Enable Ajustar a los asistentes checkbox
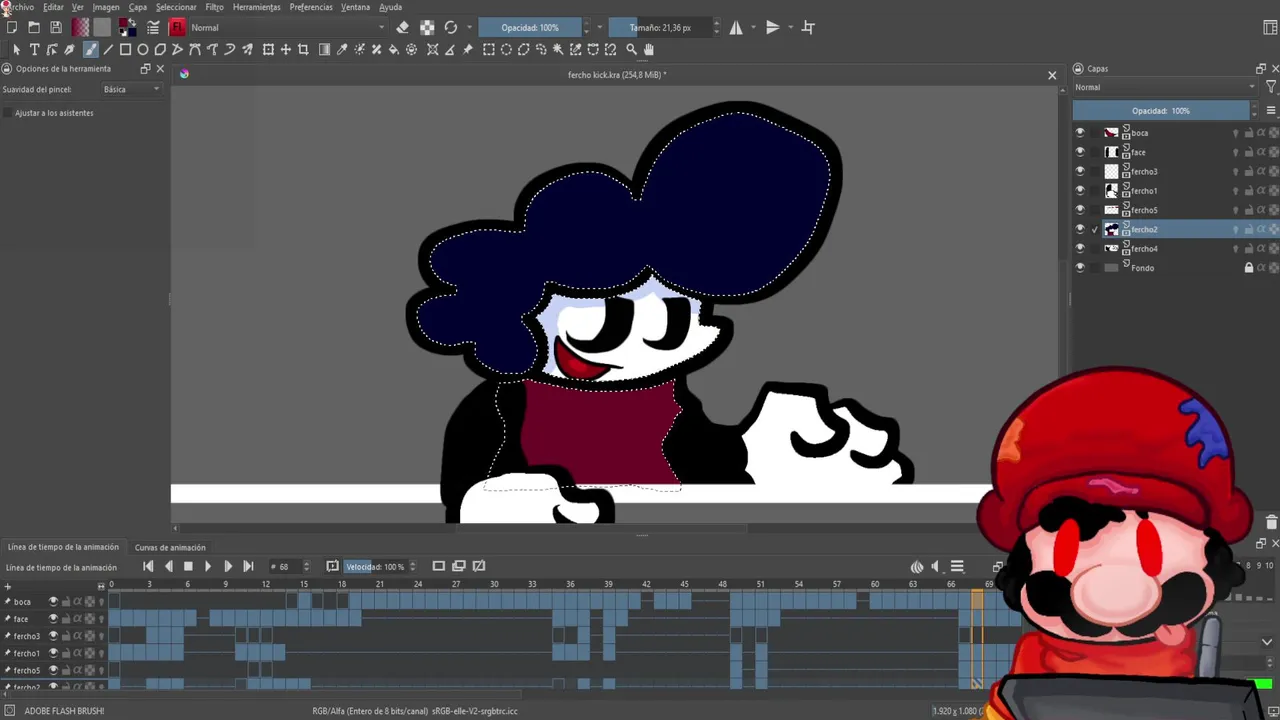 [8, 113]
